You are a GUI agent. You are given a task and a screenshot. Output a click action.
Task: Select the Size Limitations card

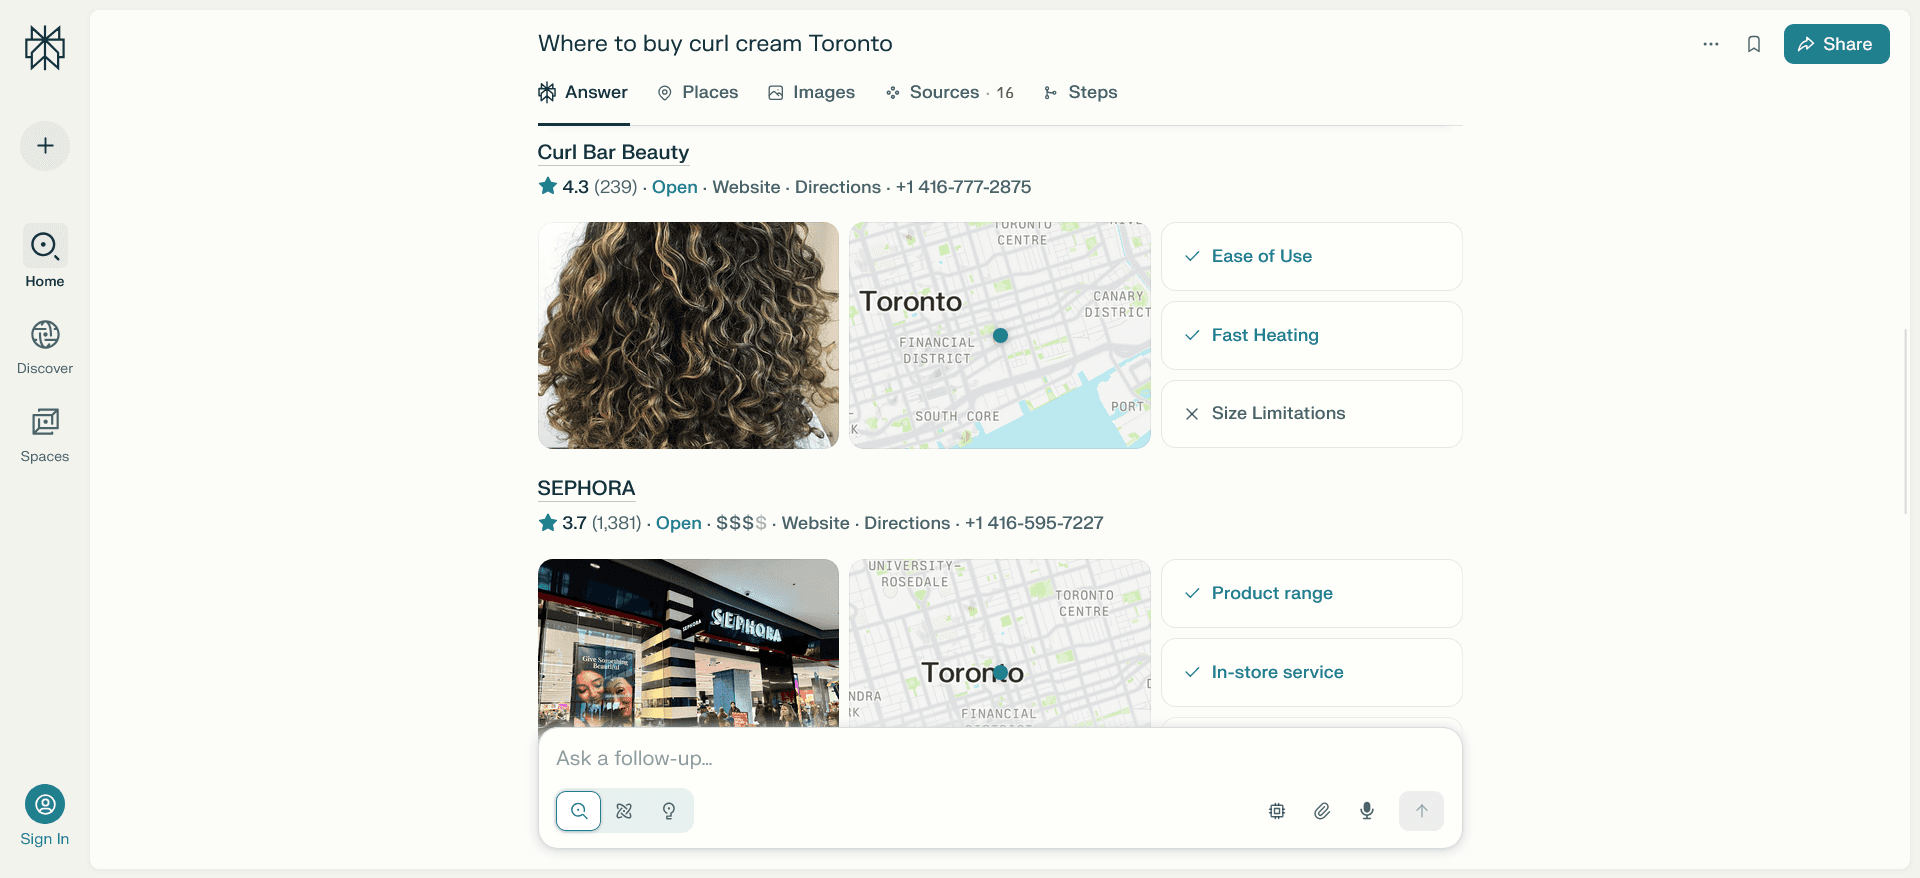pos(1312,413)
